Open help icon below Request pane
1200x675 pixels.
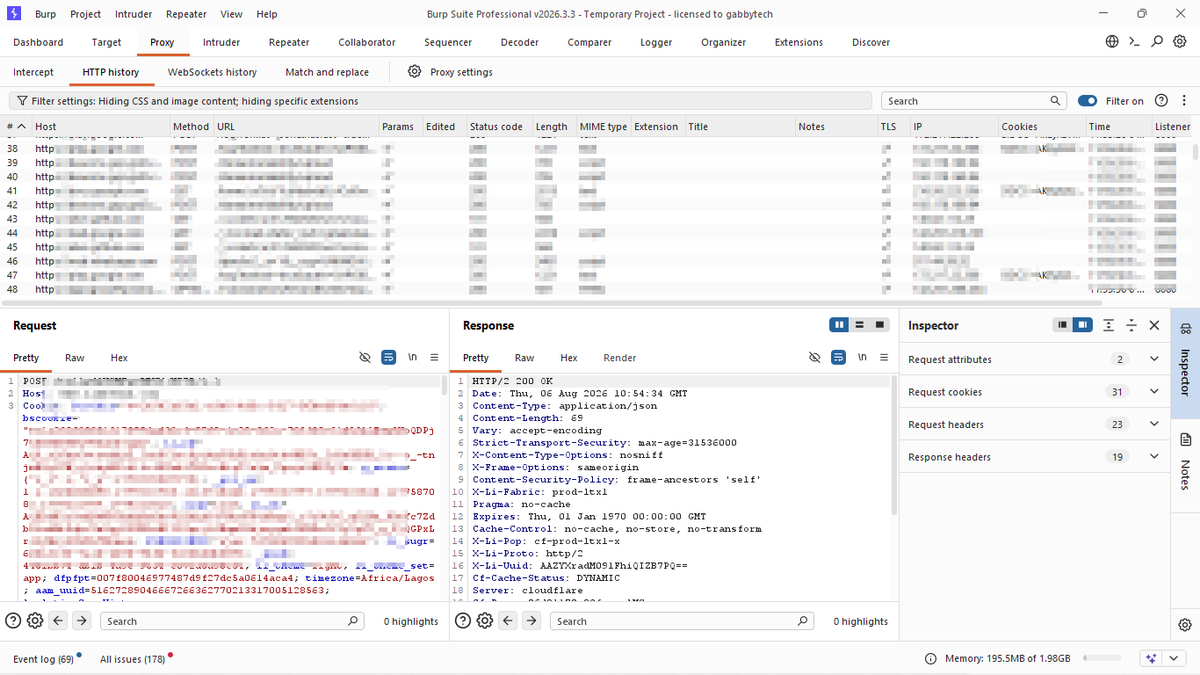[13, 621]
